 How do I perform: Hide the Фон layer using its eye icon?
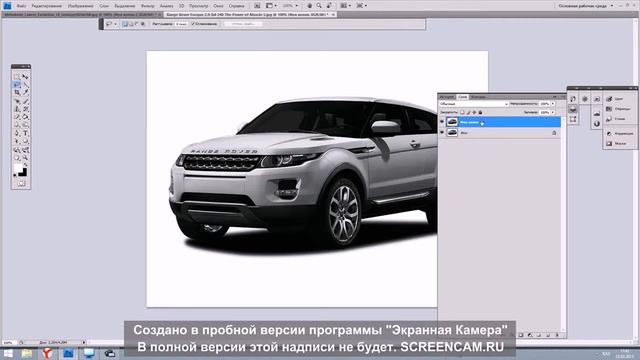(x=442, y=132)
